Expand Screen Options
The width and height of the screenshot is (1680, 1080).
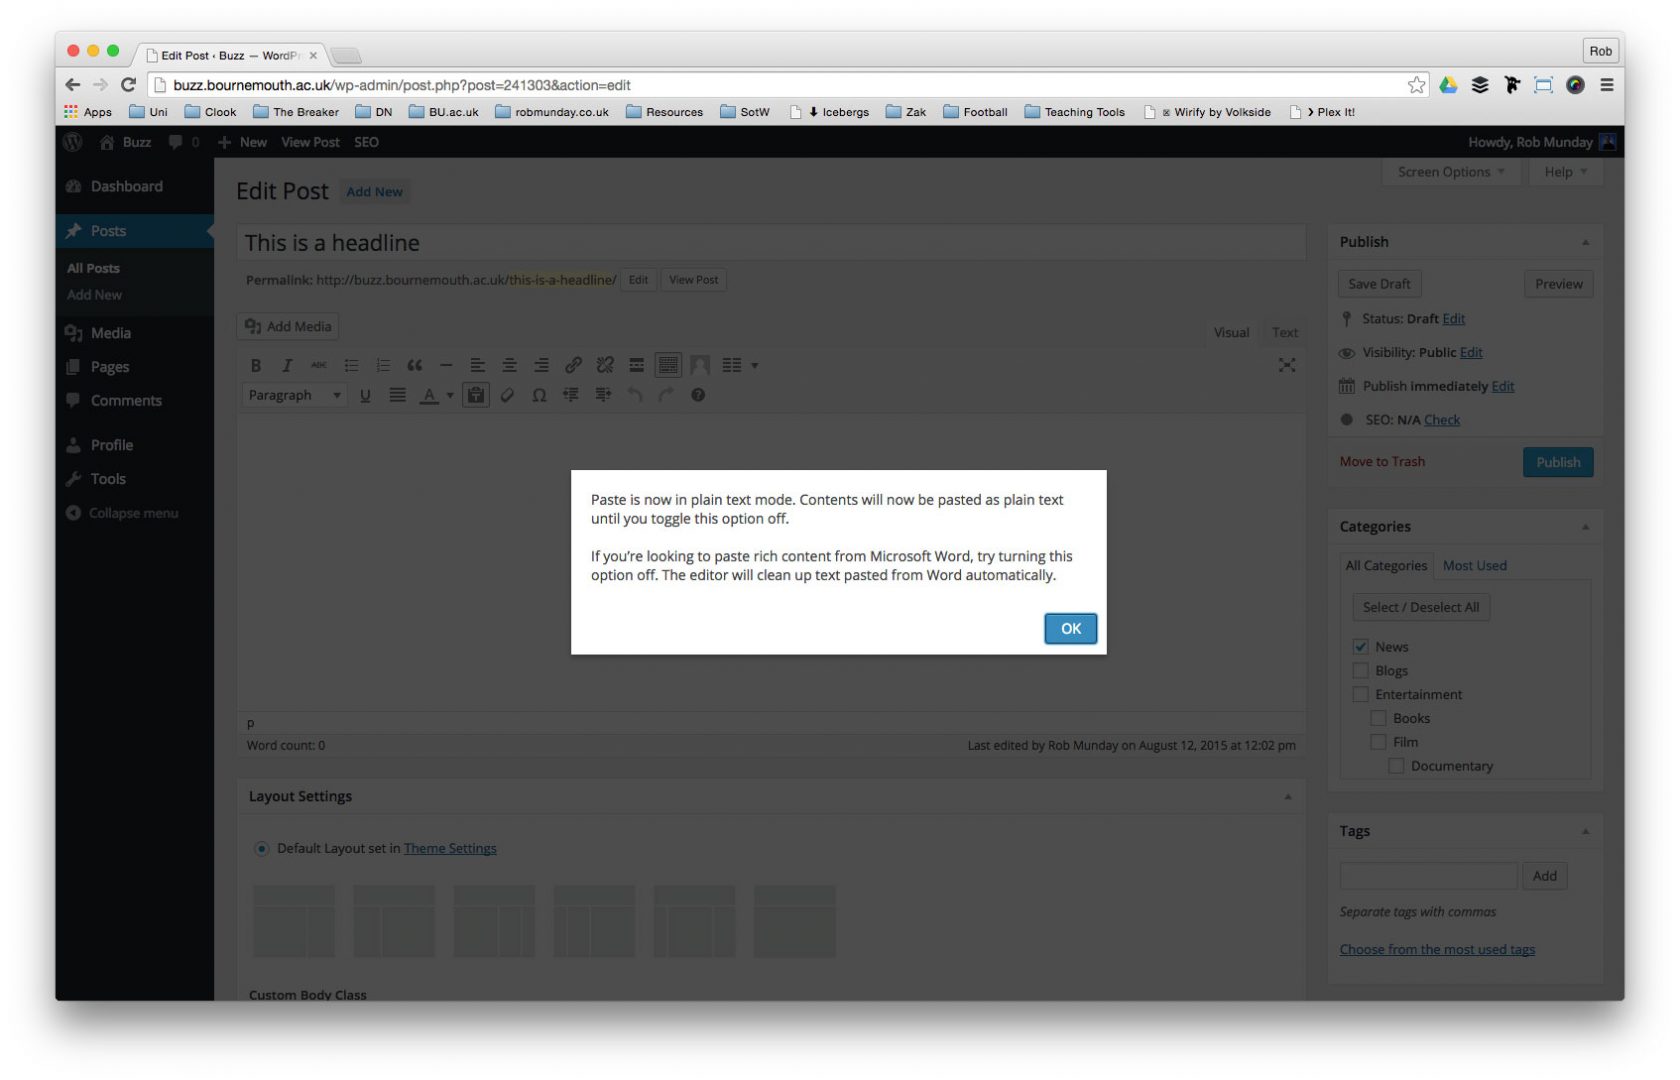(x=1451, y=172)
